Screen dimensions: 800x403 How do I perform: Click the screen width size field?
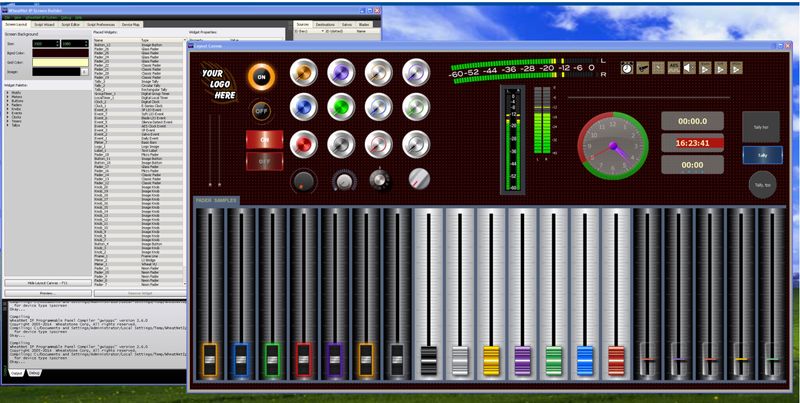tap(46, 44)
